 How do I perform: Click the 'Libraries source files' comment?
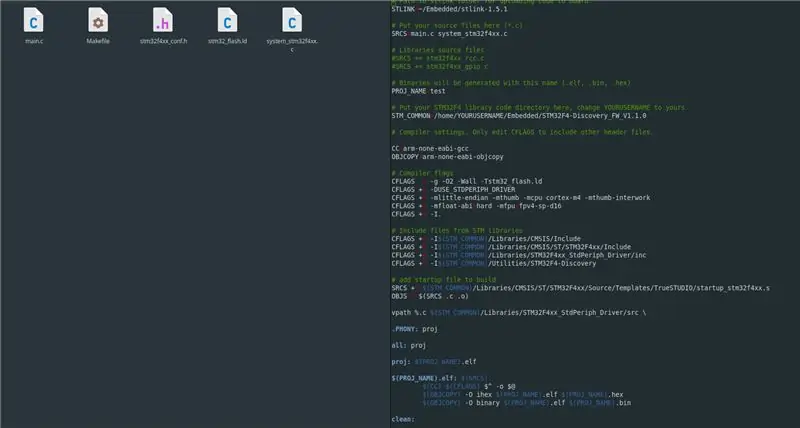(x=438, y=50)
